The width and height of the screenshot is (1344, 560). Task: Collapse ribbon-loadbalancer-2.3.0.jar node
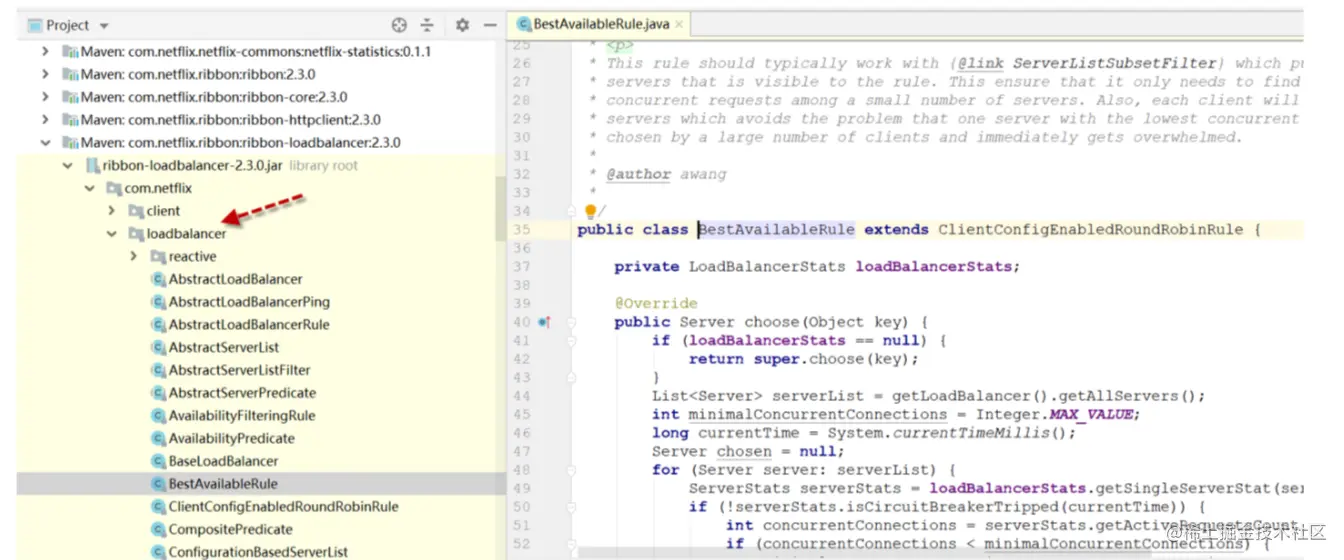pyautogui.click(x=67, y=166)
